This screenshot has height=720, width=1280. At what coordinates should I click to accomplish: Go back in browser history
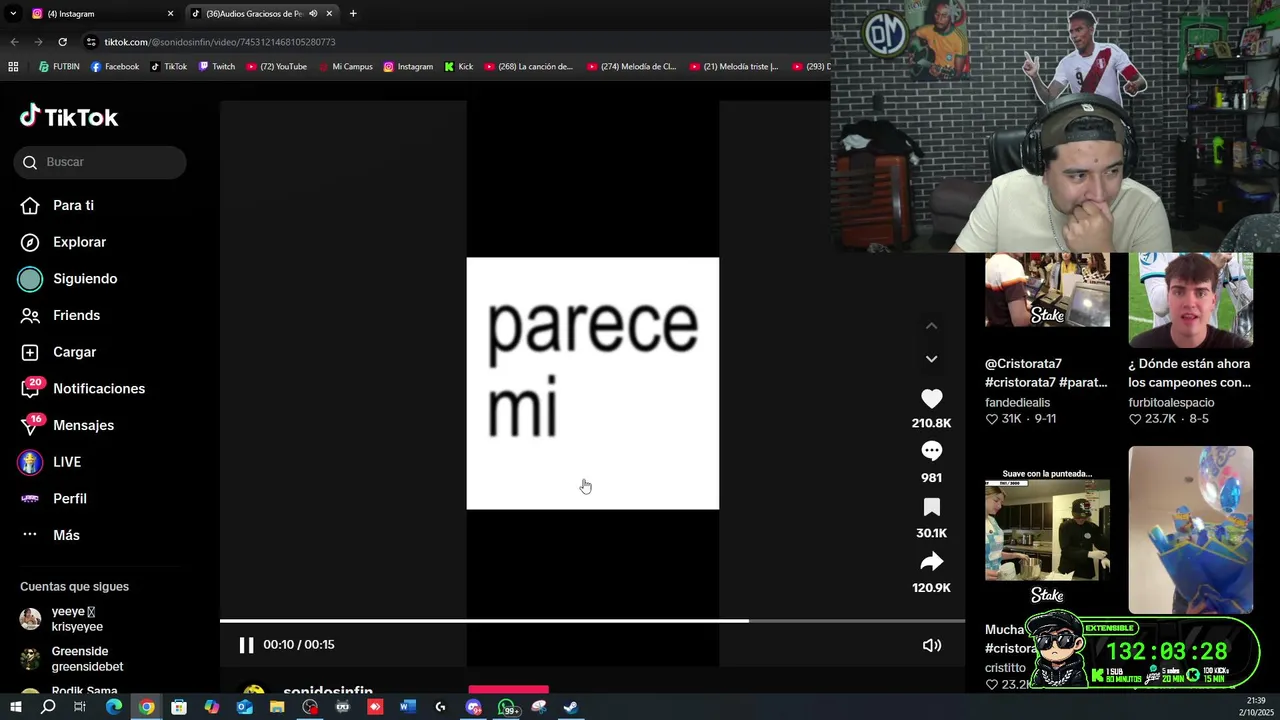pyautogui.click(x=14, y=42)
